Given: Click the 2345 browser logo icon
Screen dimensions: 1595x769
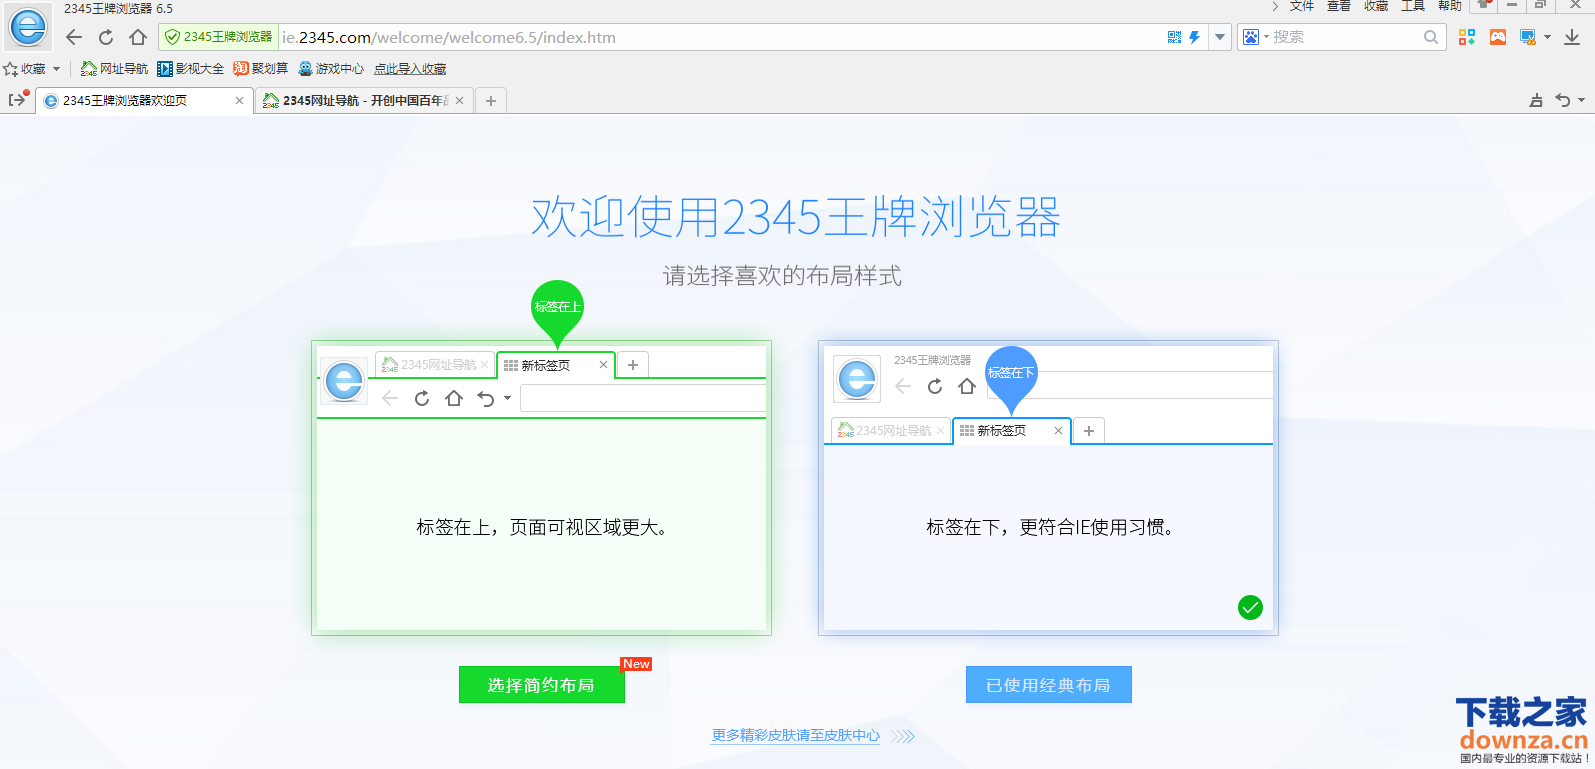Looking at the screenshot, I should click(x=28, y=28).
